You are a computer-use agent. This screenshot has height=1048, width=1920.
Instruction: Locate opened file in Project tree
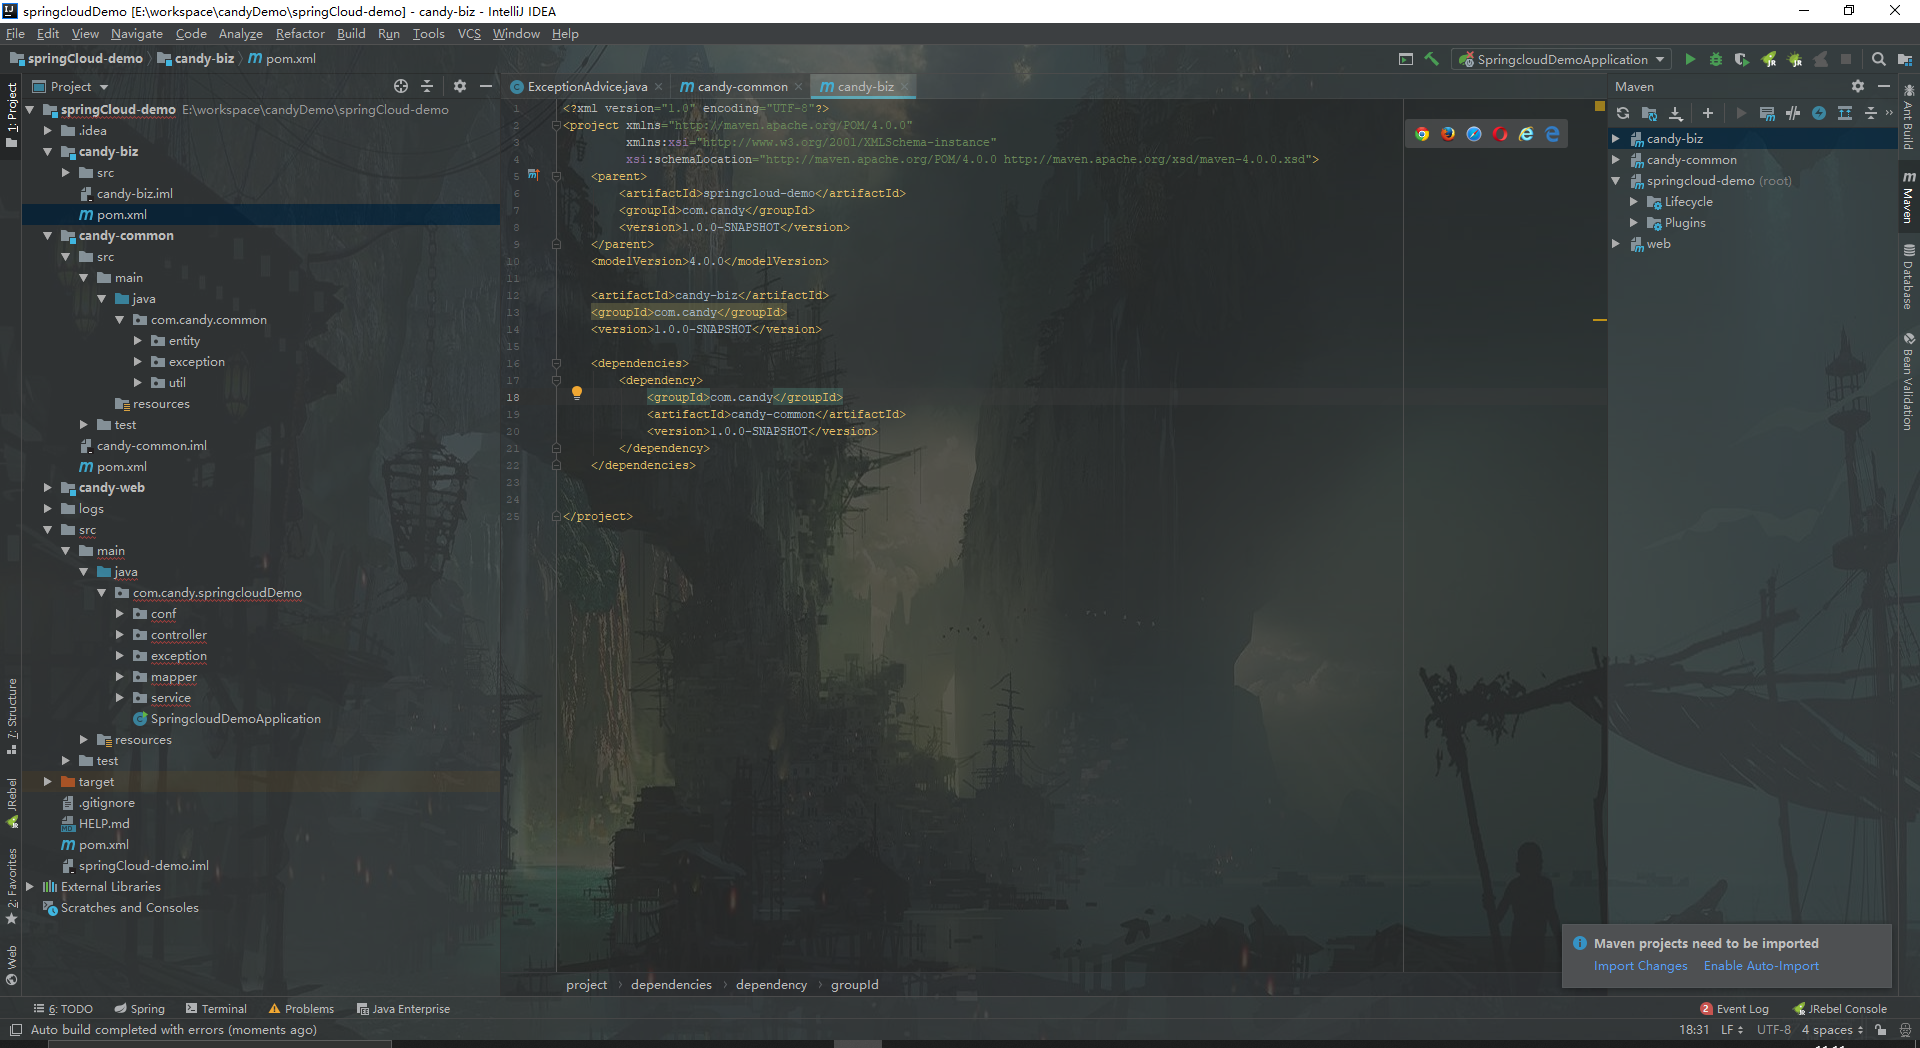(401, 86)
